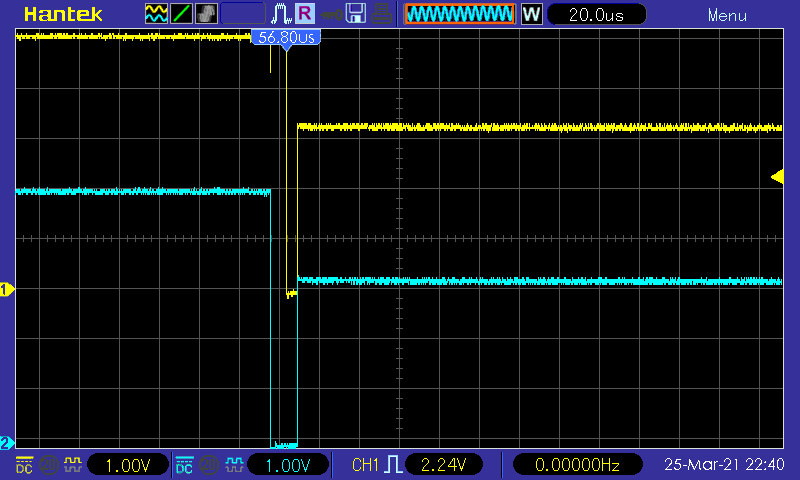
Task: Click the purple R run-status indicator
Action: [x=305, y=14]
